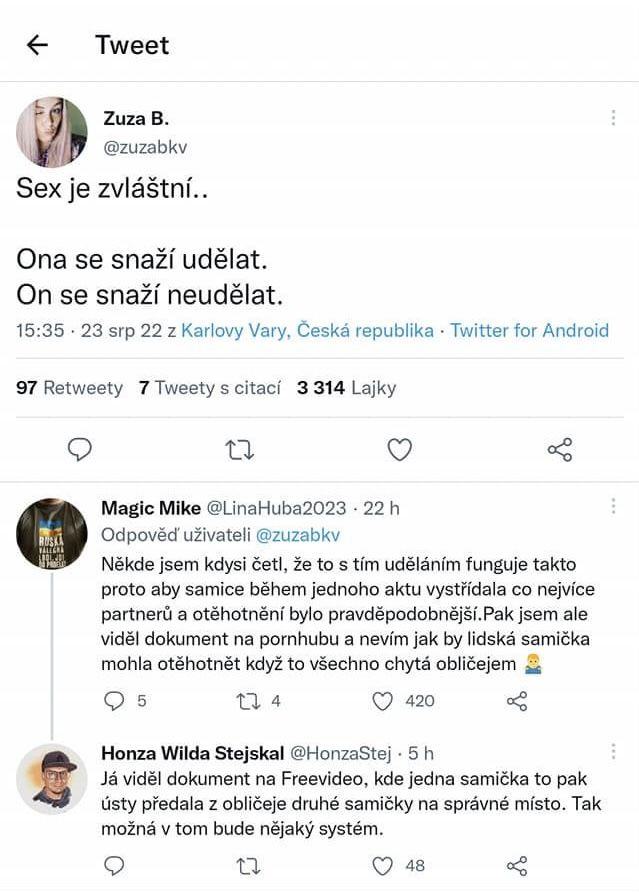Share Zuza B.'s tweet via the share icon

pyautogui.click(x=560, y=450)
